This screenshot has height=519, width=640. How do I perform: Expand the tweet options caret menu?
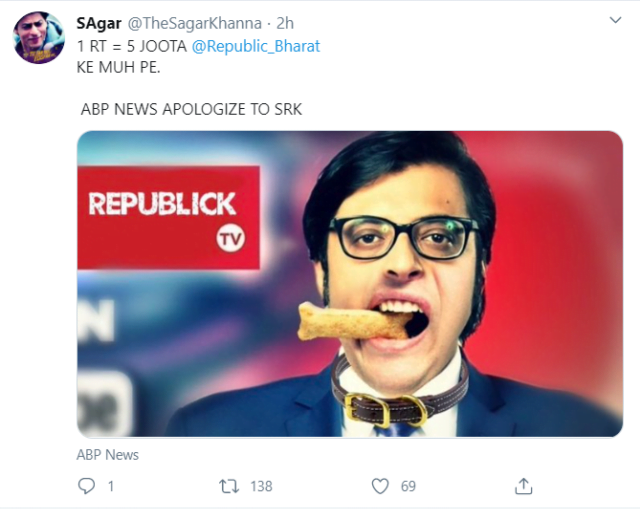616,19
